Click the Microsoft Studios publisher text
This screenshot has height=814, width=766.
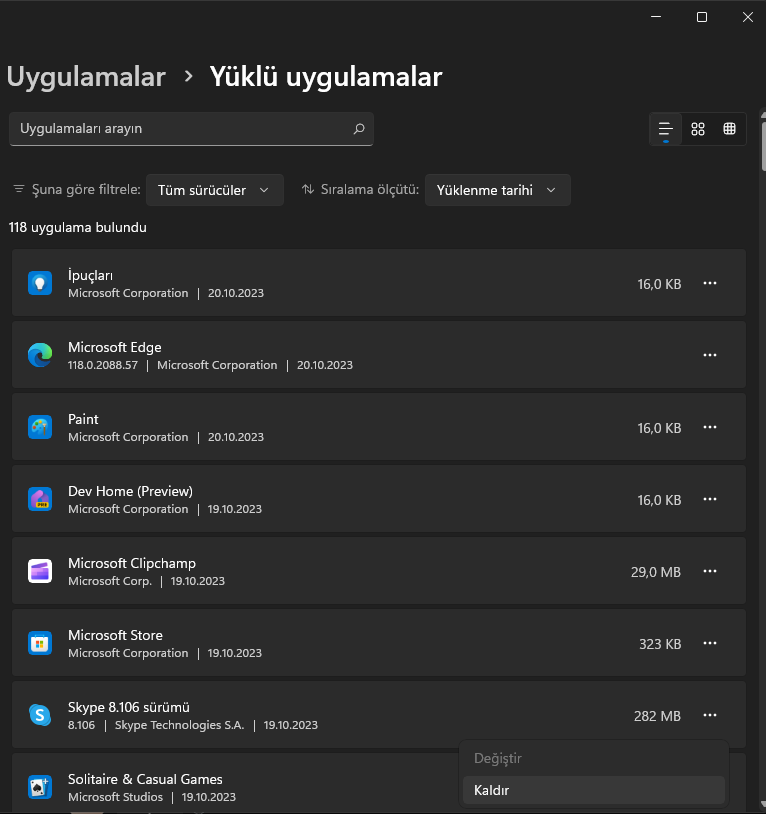coord(115,797)
